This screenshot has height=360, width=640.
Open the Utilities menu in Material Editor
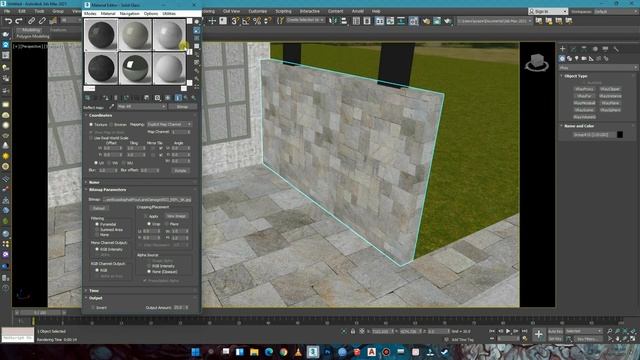click(x=169, y=13)
